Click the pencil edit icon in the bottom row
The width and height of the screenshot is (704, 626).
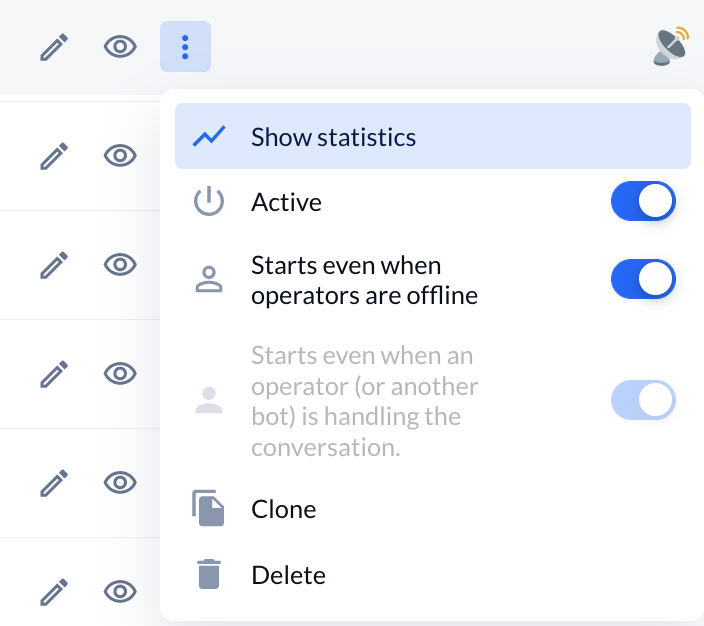point(54,592)
